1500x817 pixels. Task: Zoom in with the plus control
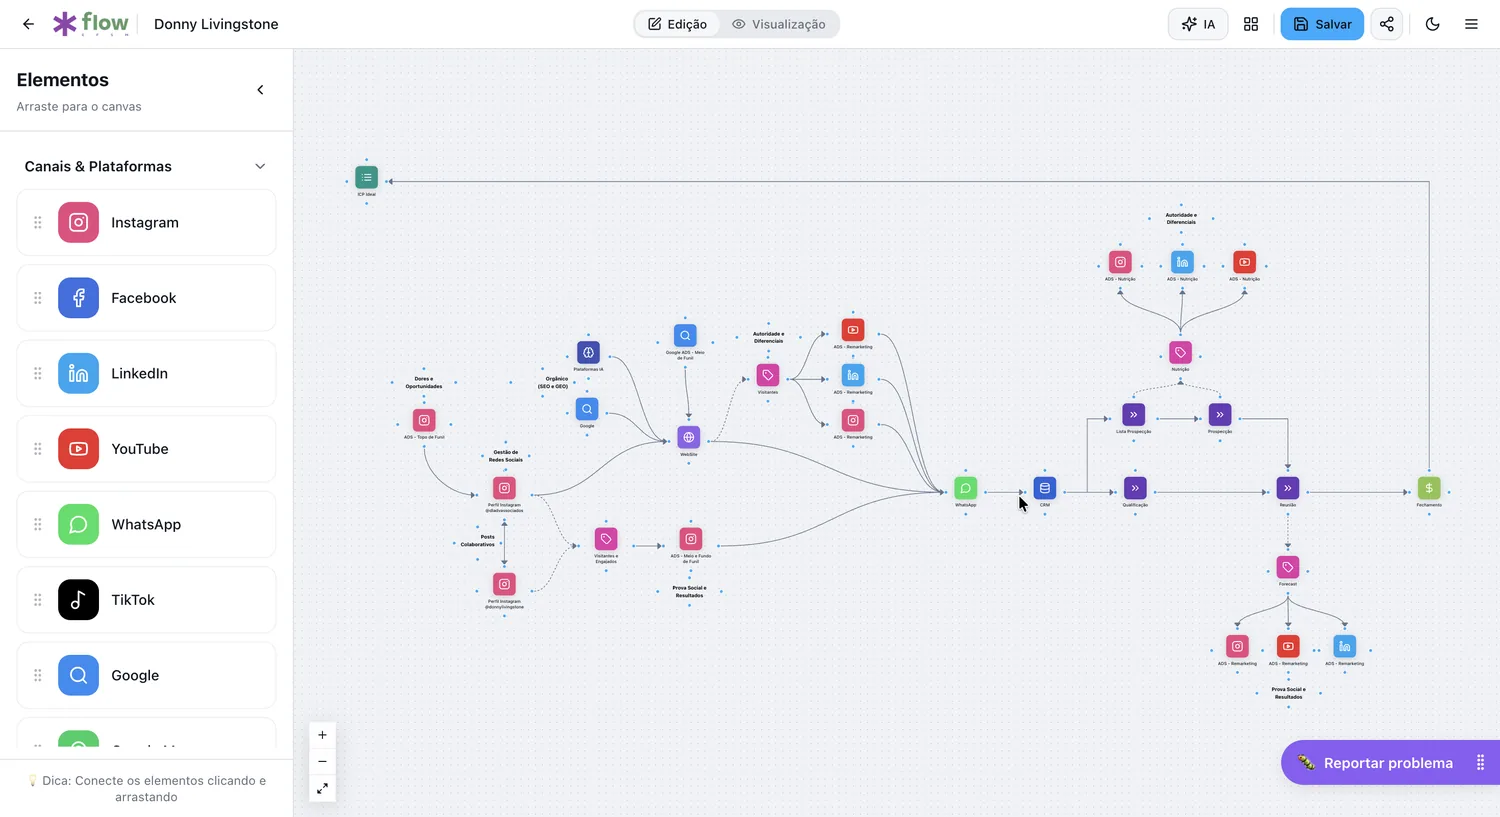(322, 735)
